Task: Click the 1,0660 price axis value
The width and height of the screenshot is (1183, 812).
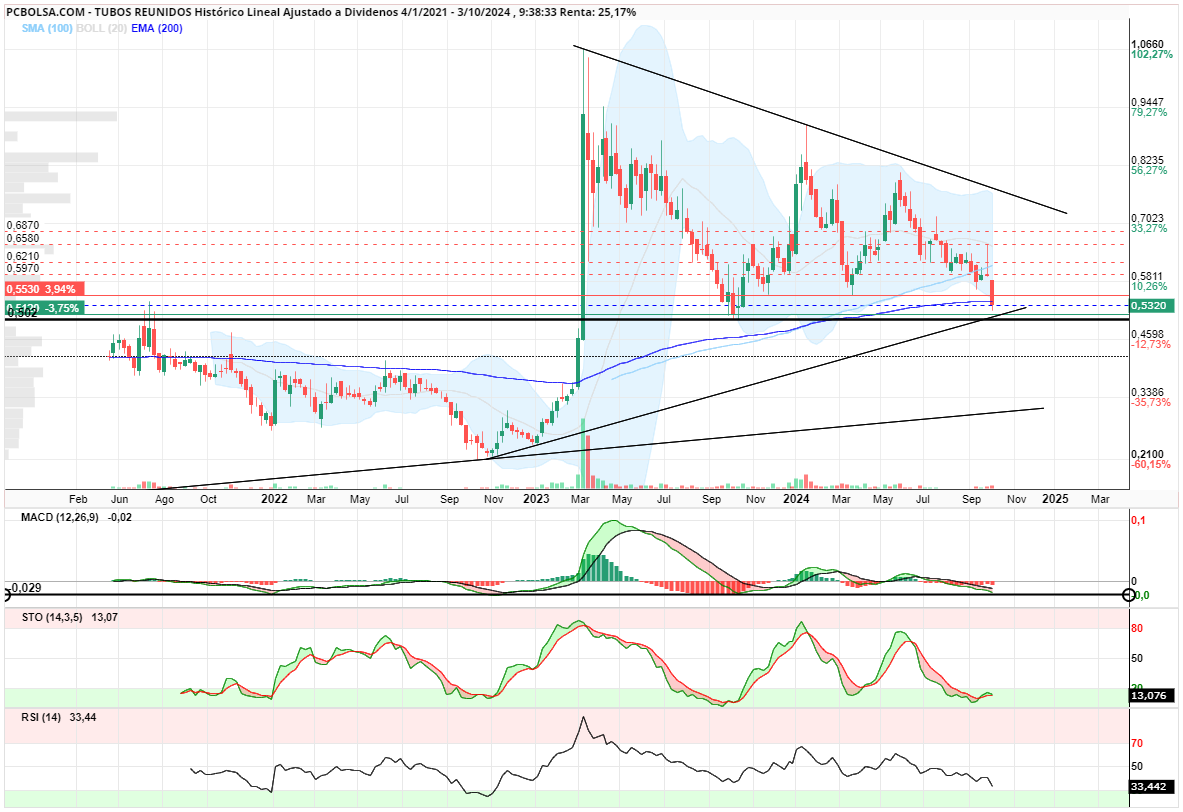Action: coord(1148,44)
